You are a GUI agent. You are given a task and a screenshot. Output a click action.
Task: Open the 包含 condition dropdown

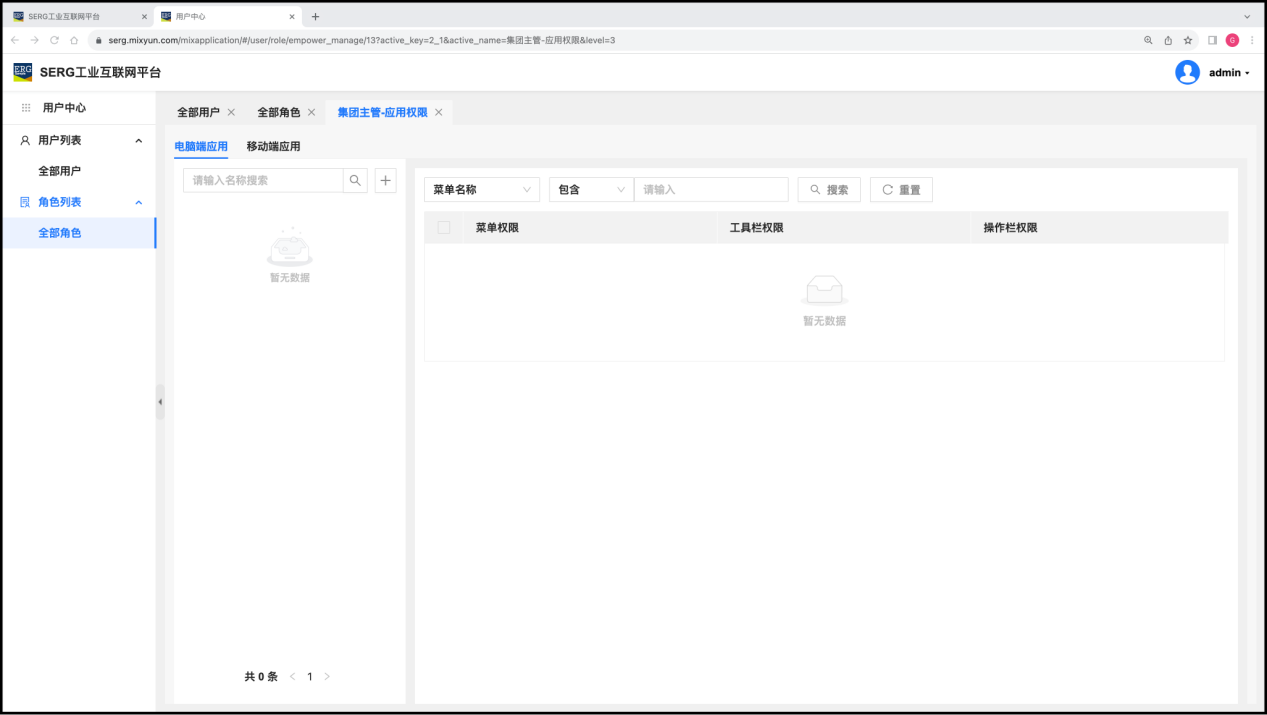(591, 190)
